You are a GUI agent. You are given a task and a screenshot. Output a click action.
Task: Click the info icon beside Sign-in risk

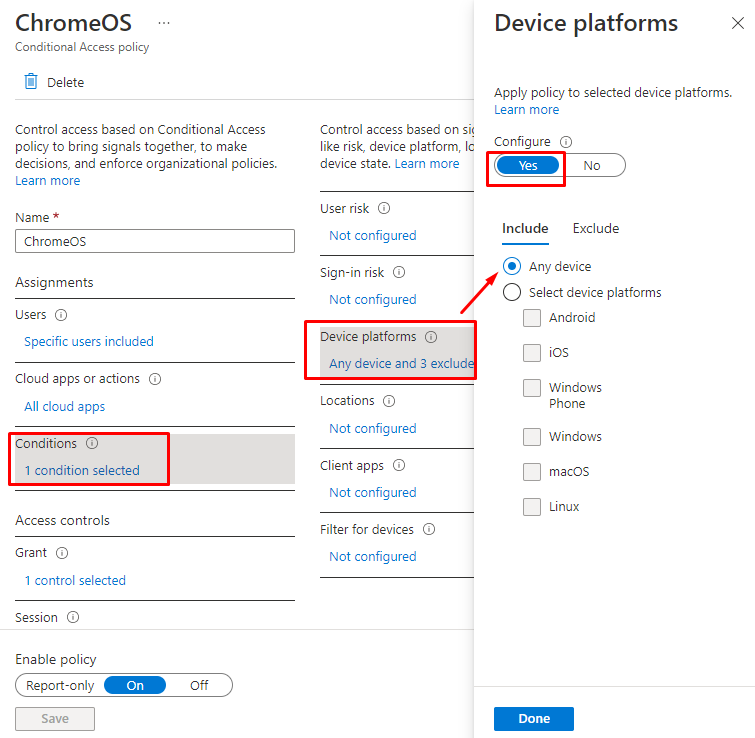[399, 272]
